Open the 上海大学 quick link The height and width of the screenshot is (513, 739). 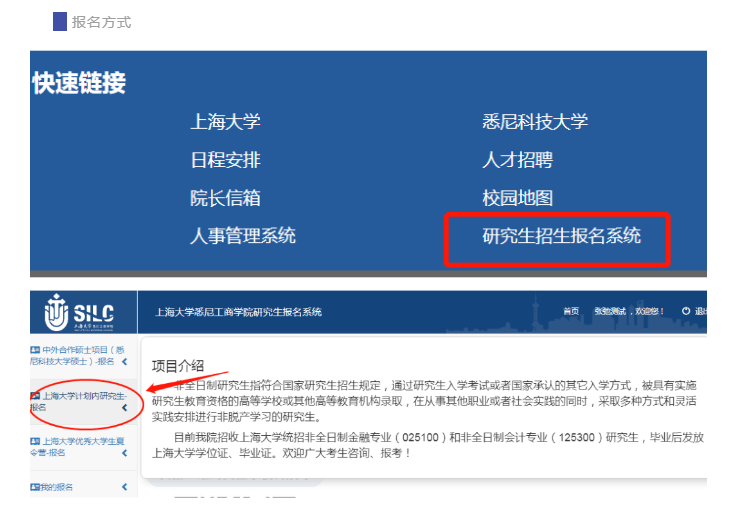point(225,122)
